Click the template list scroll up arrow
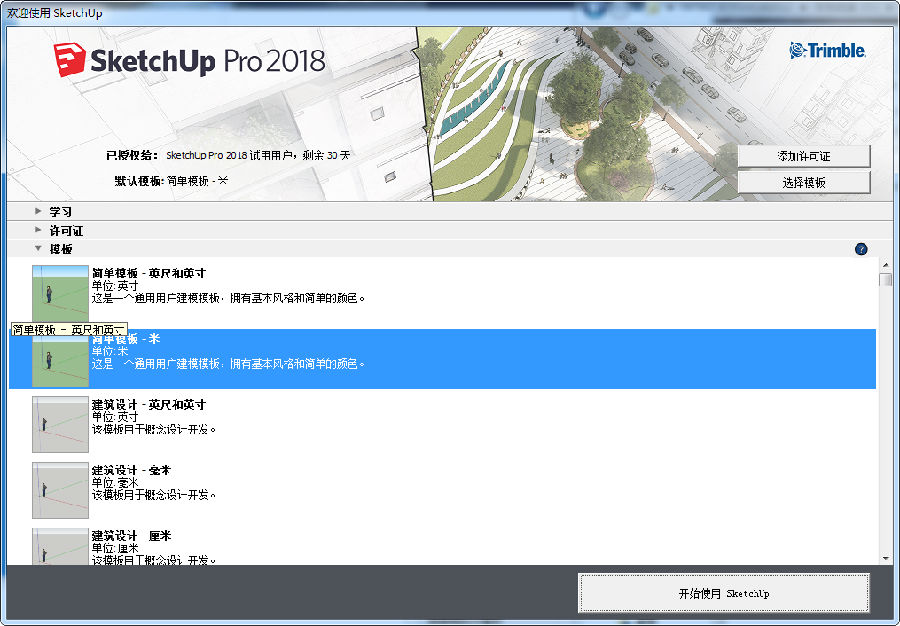 [x=886, y=265]
